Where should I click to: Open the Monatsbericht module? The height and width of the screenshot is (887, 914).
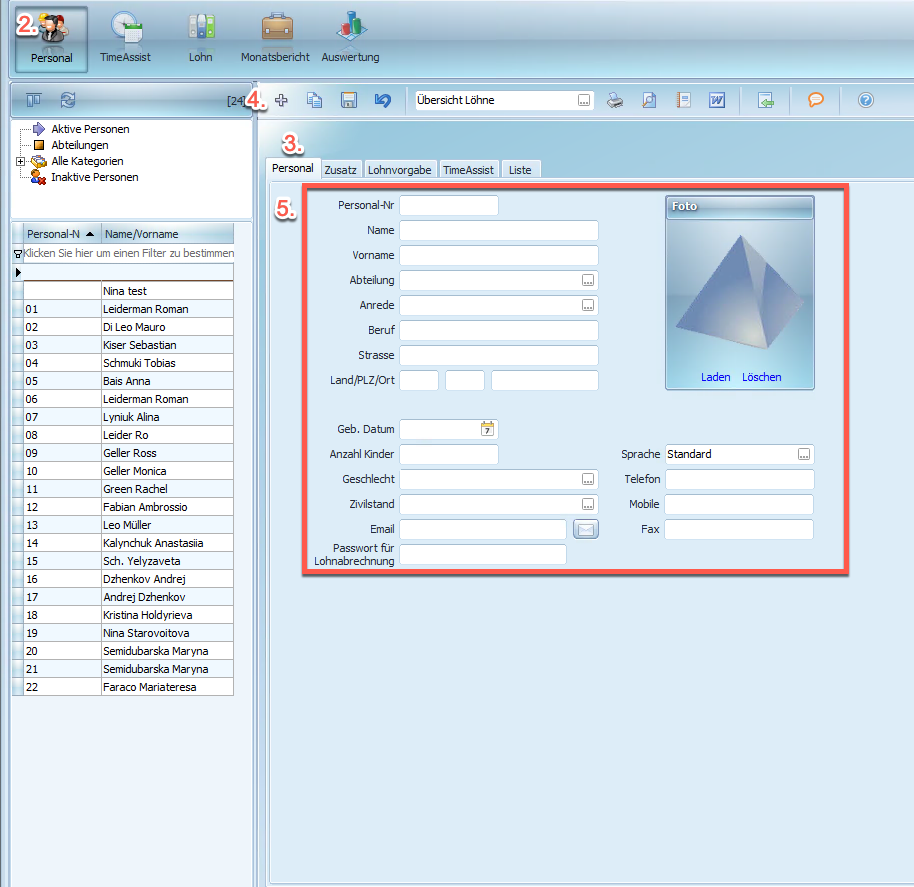click(275, 38)
